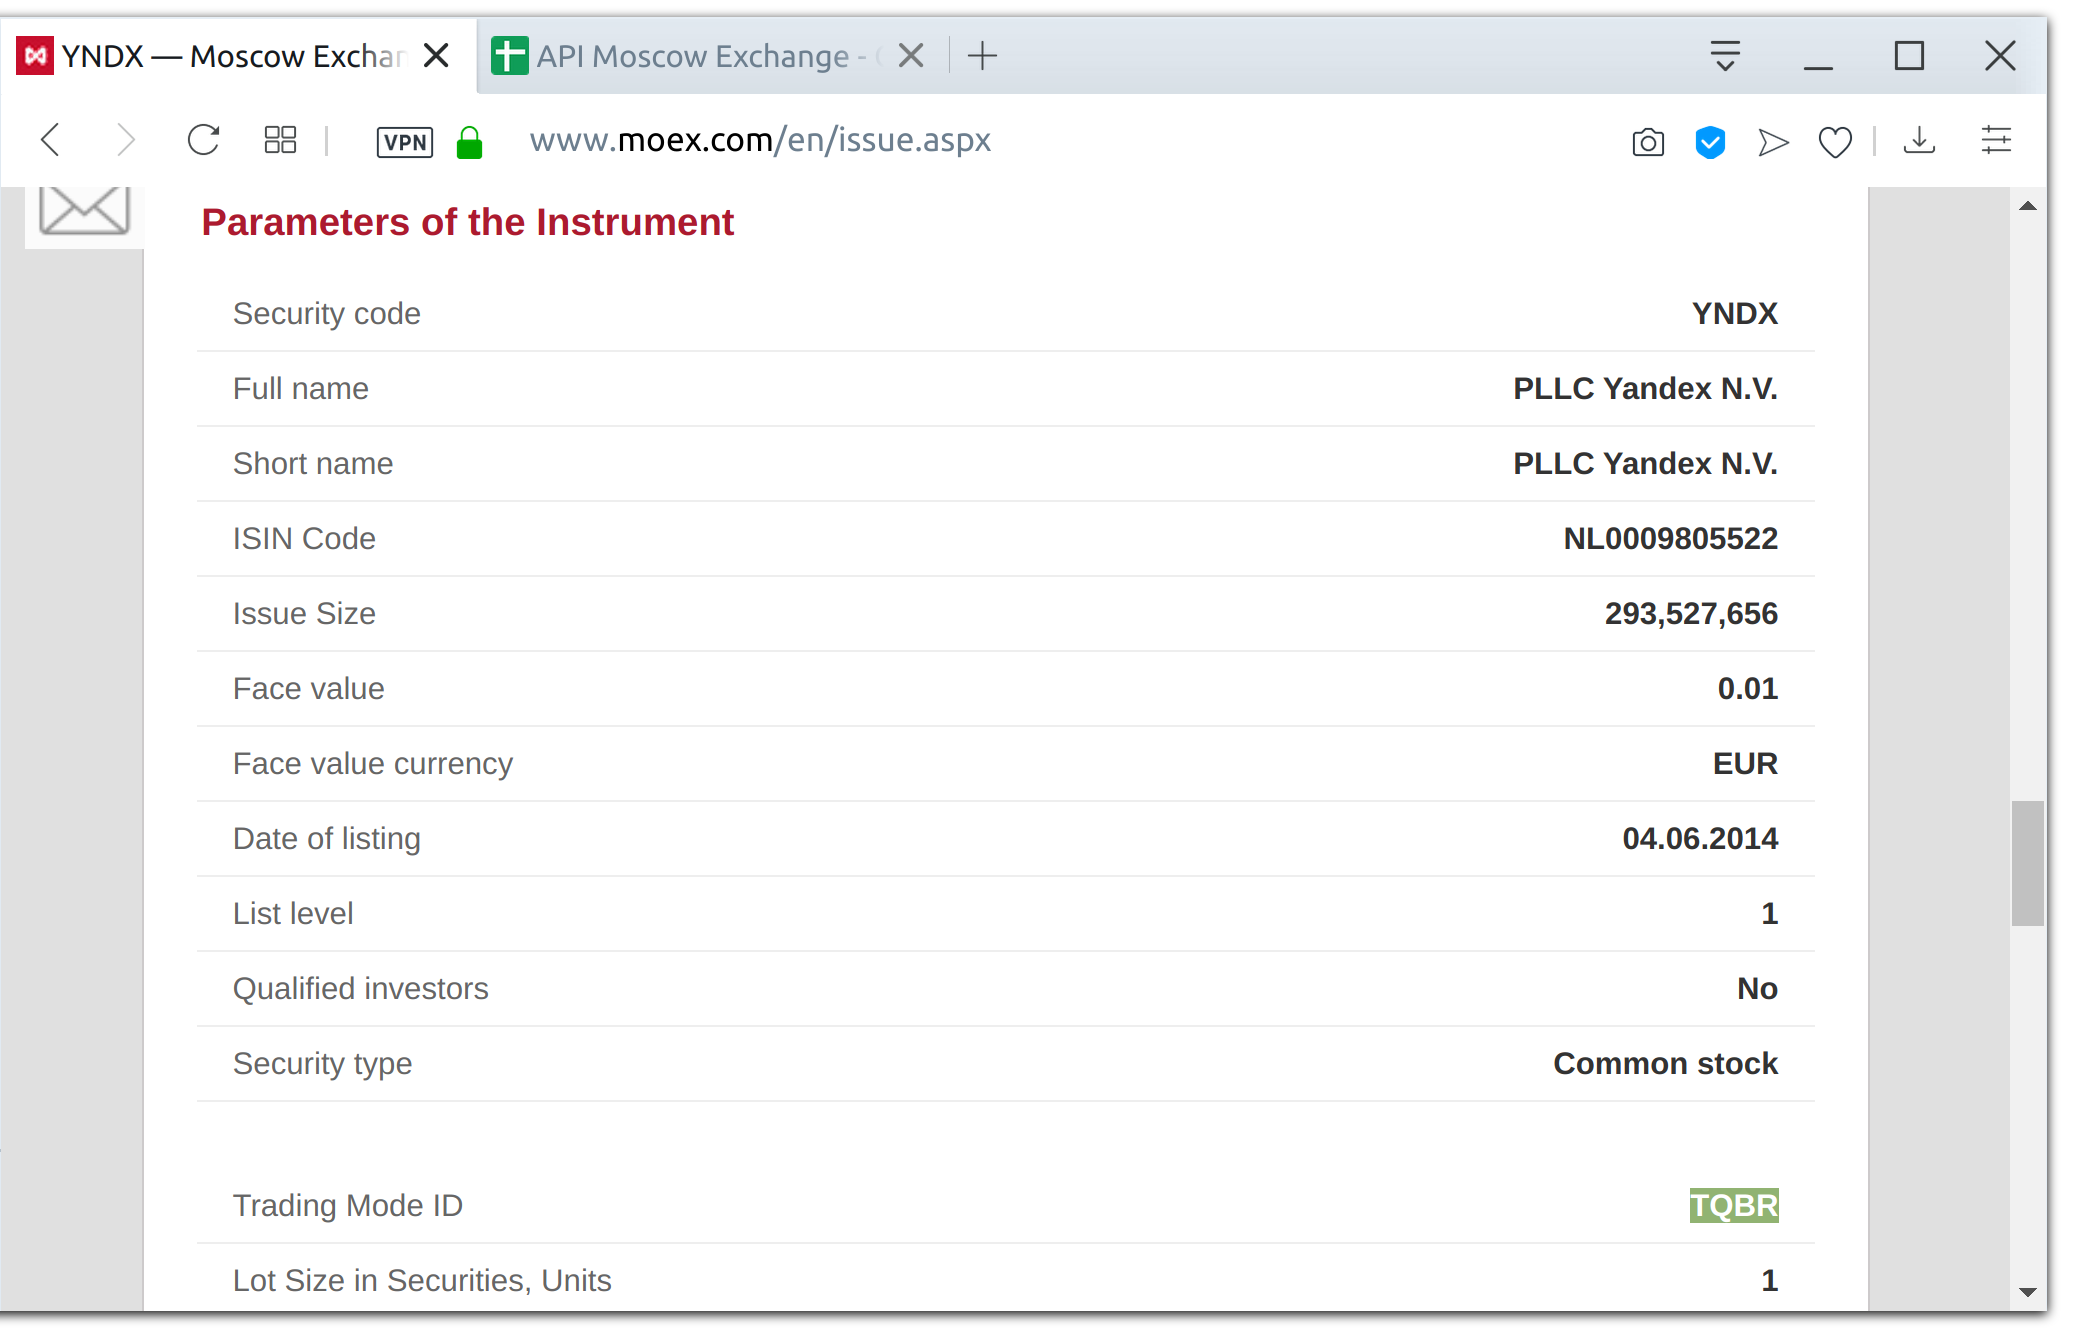Switch to API Moscow Exchange tab

690,56
